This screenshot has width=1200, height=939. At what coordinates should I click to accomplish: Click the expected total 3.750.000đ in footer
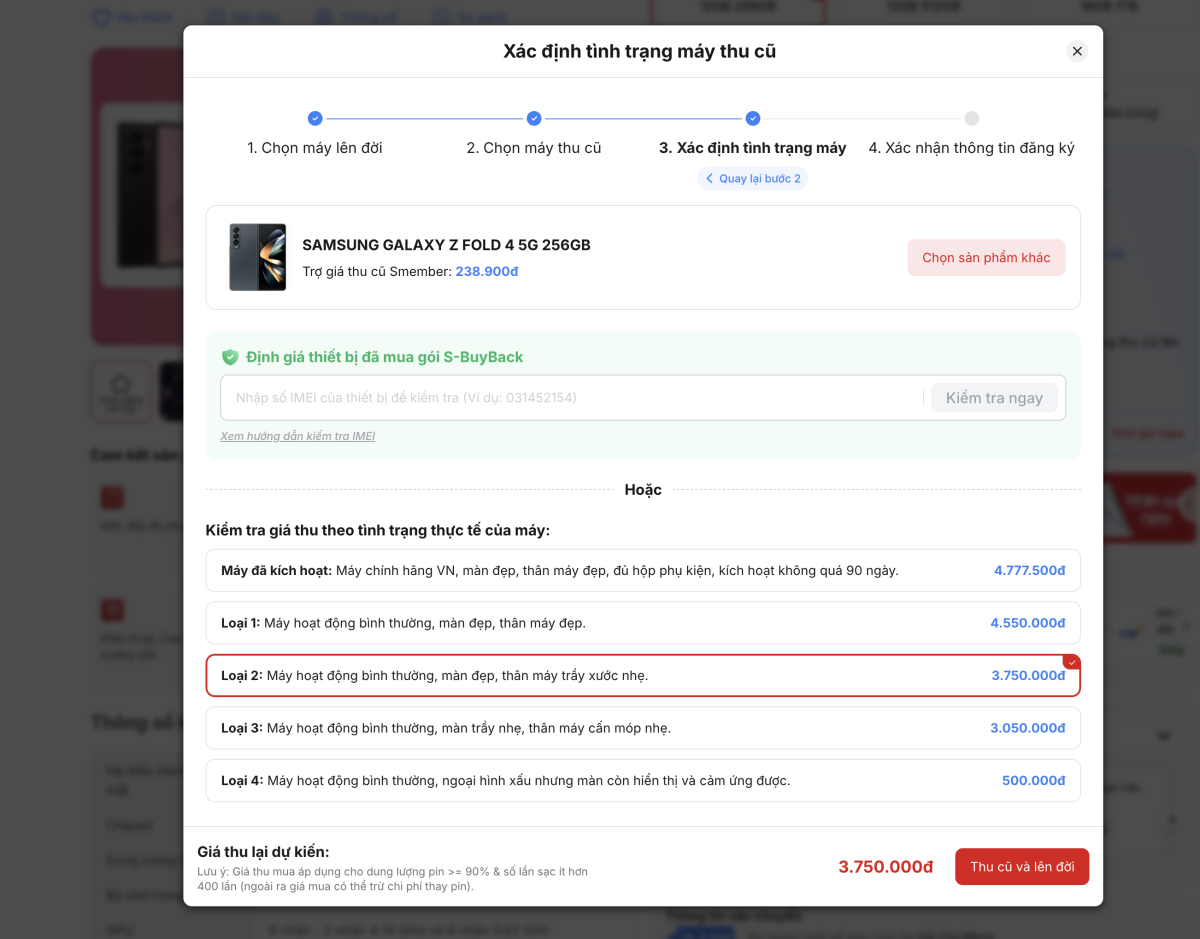pos(886,867)
